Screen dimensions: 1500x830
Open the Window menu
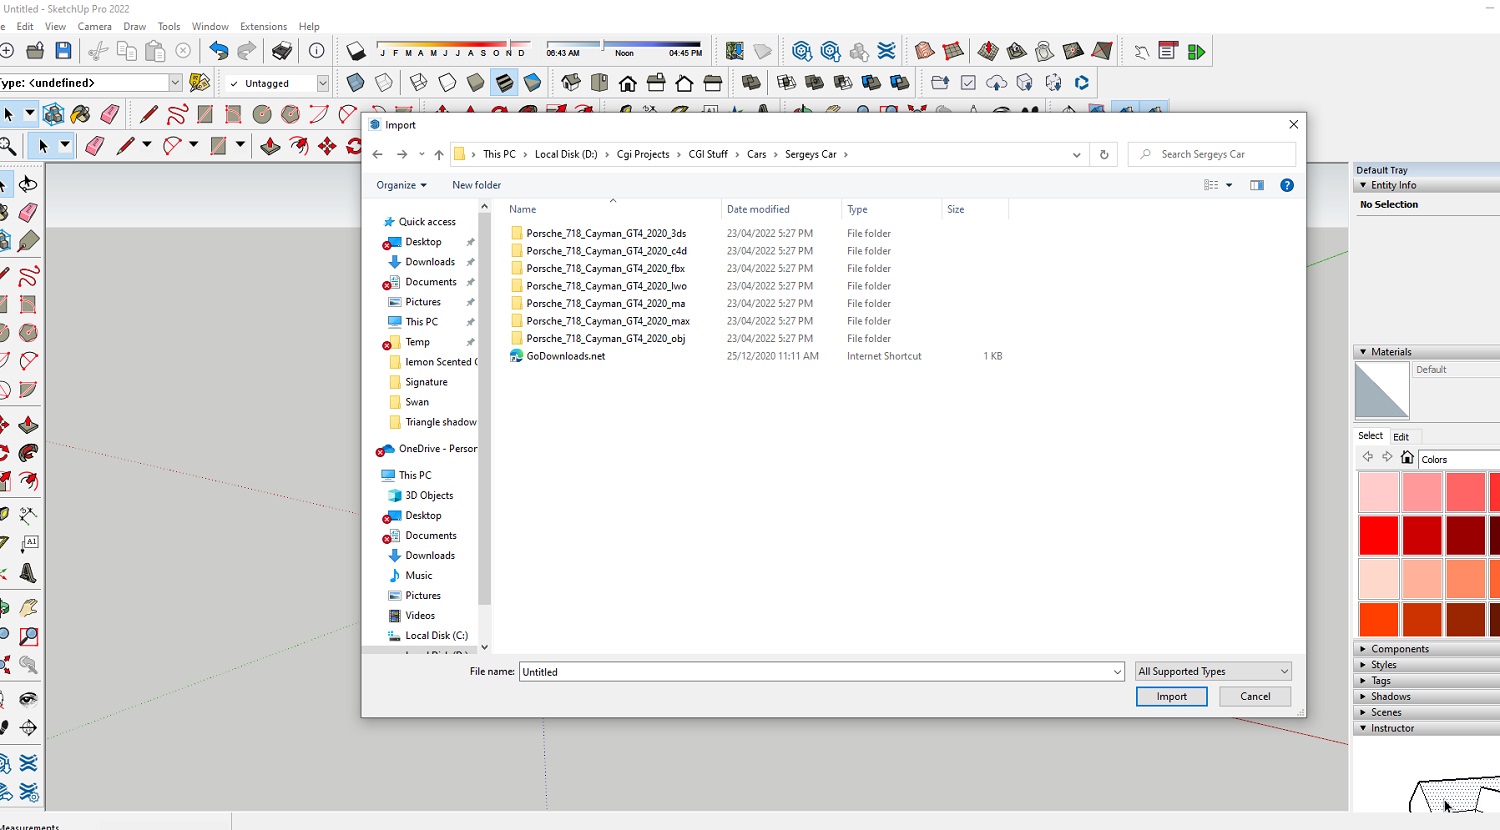[x=210, y=26]
